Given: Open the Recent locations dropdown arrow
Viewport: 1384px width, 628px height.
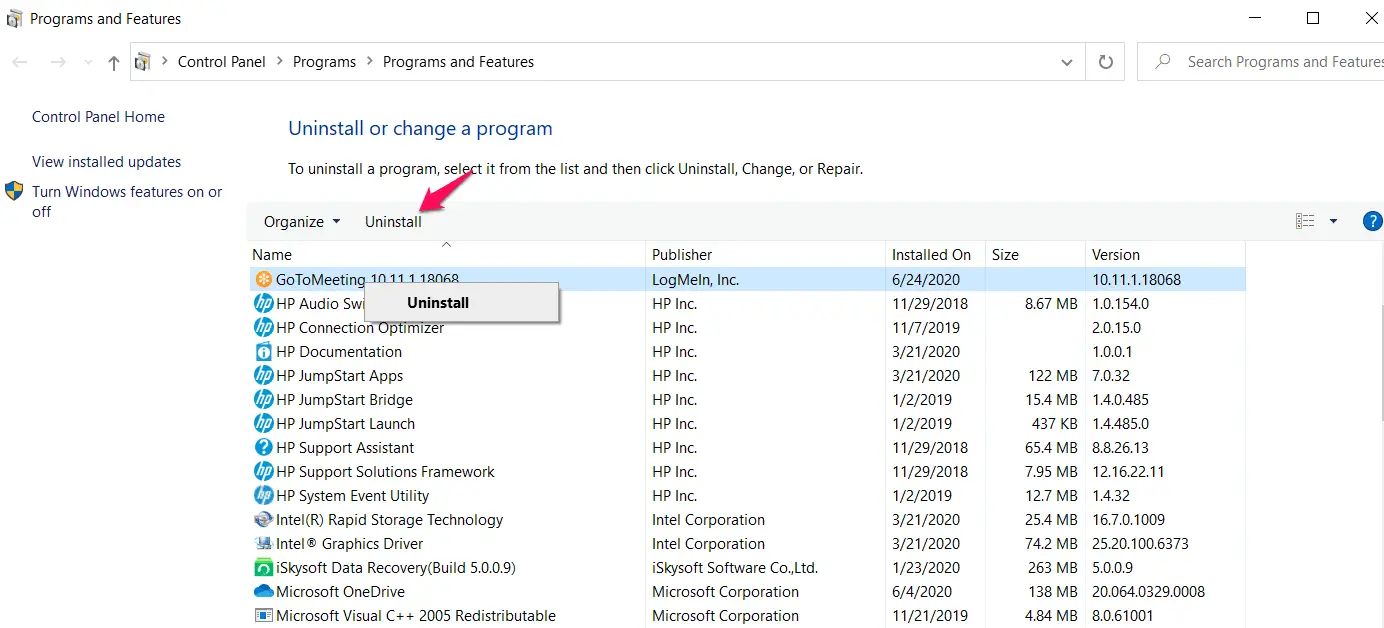Looking at the screenshot, I should [x=86, y=62].
